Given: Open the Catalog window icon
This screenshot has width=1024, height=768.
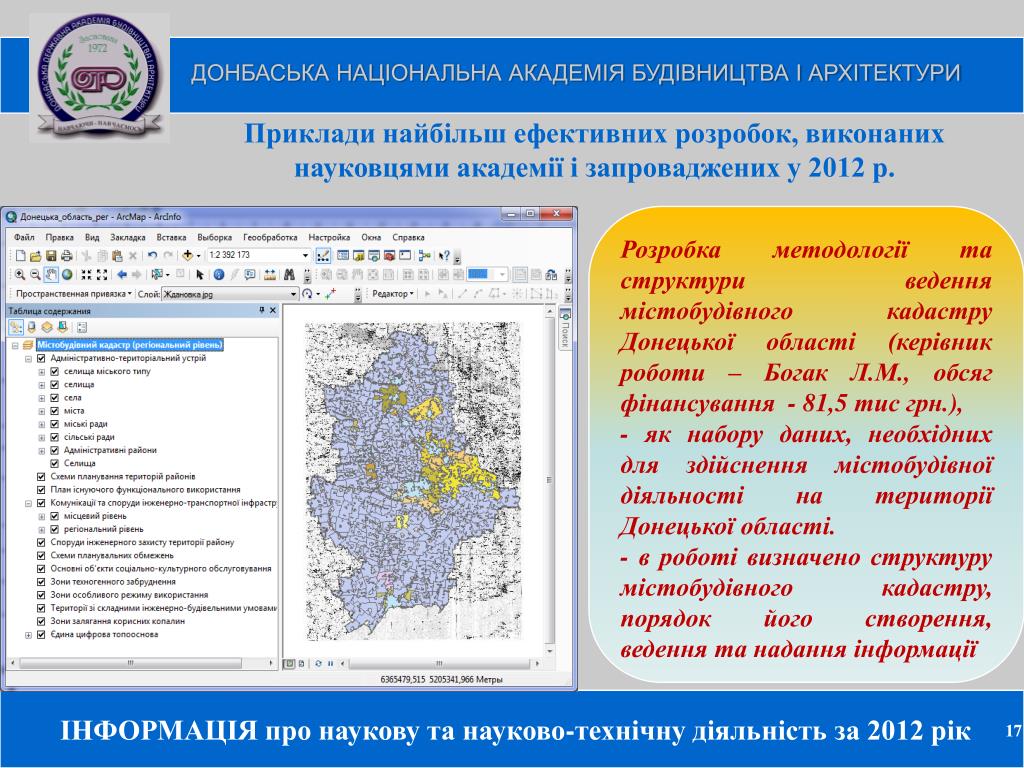Looking at the screenshot, I should click(359, 255).
